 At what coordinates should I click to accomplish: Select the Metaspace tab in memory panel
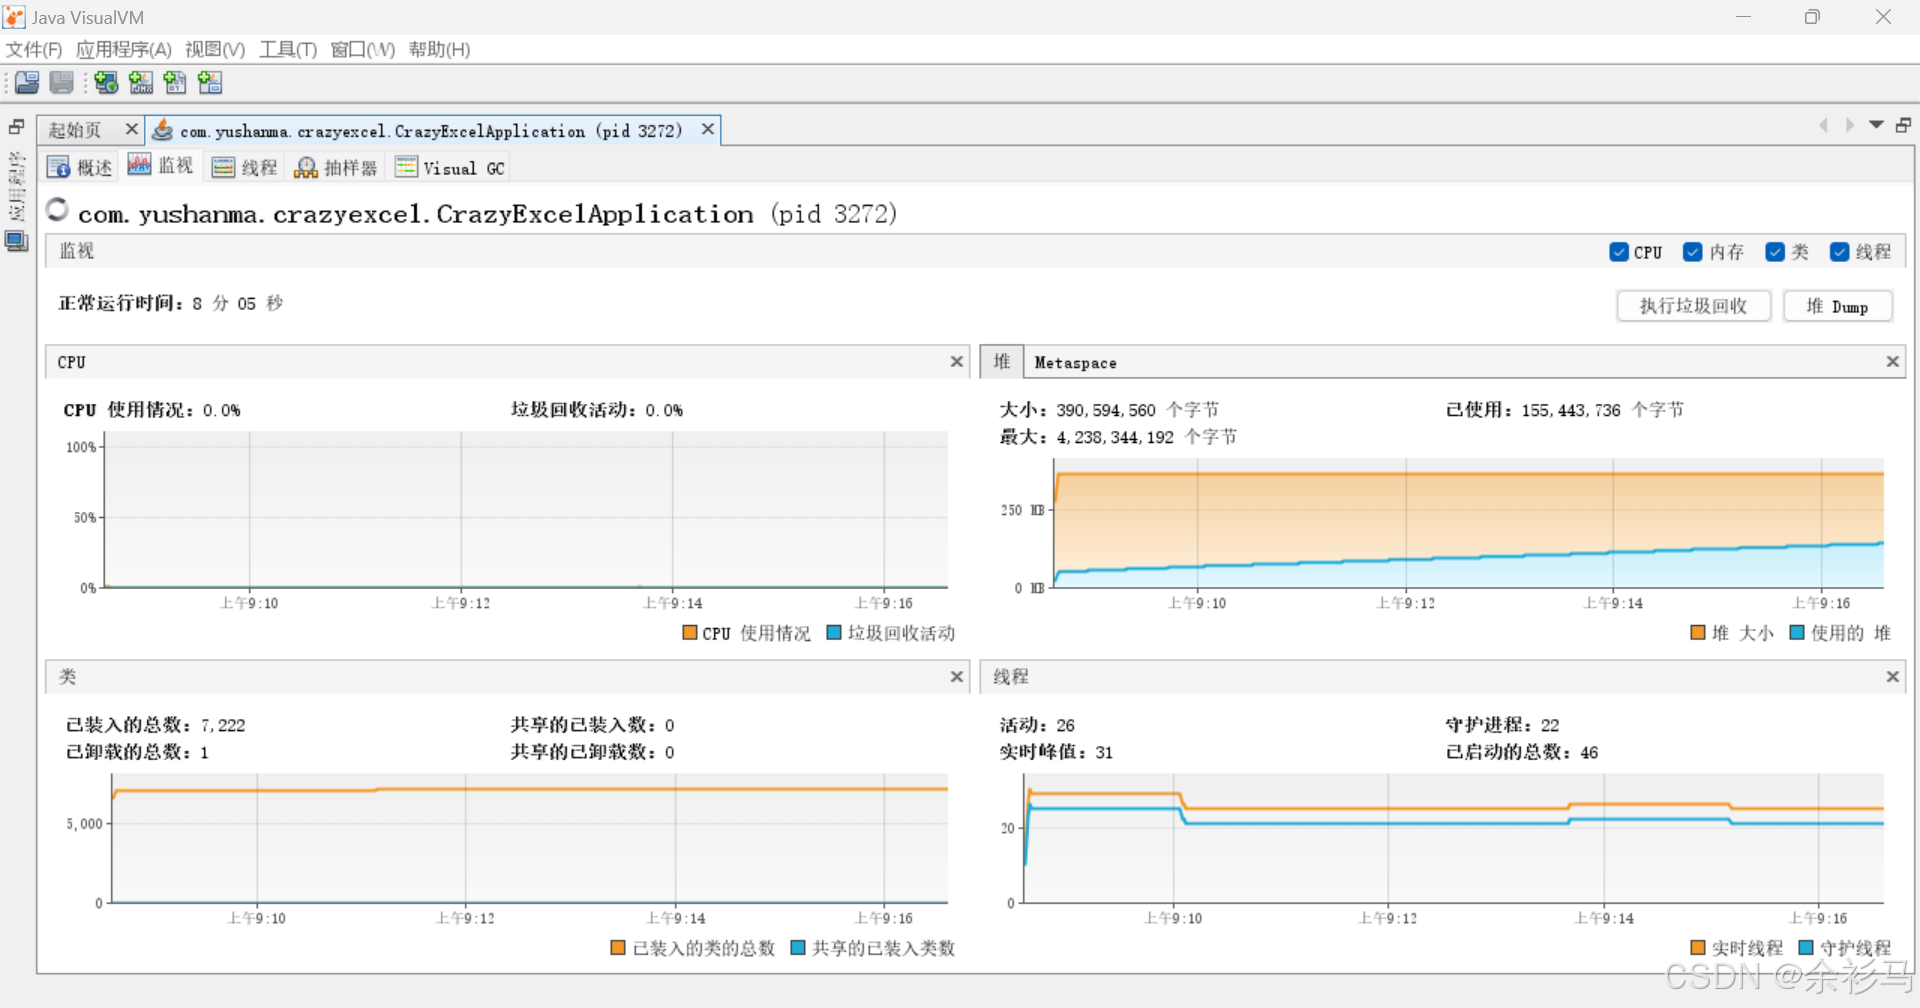click(1076, 363)
